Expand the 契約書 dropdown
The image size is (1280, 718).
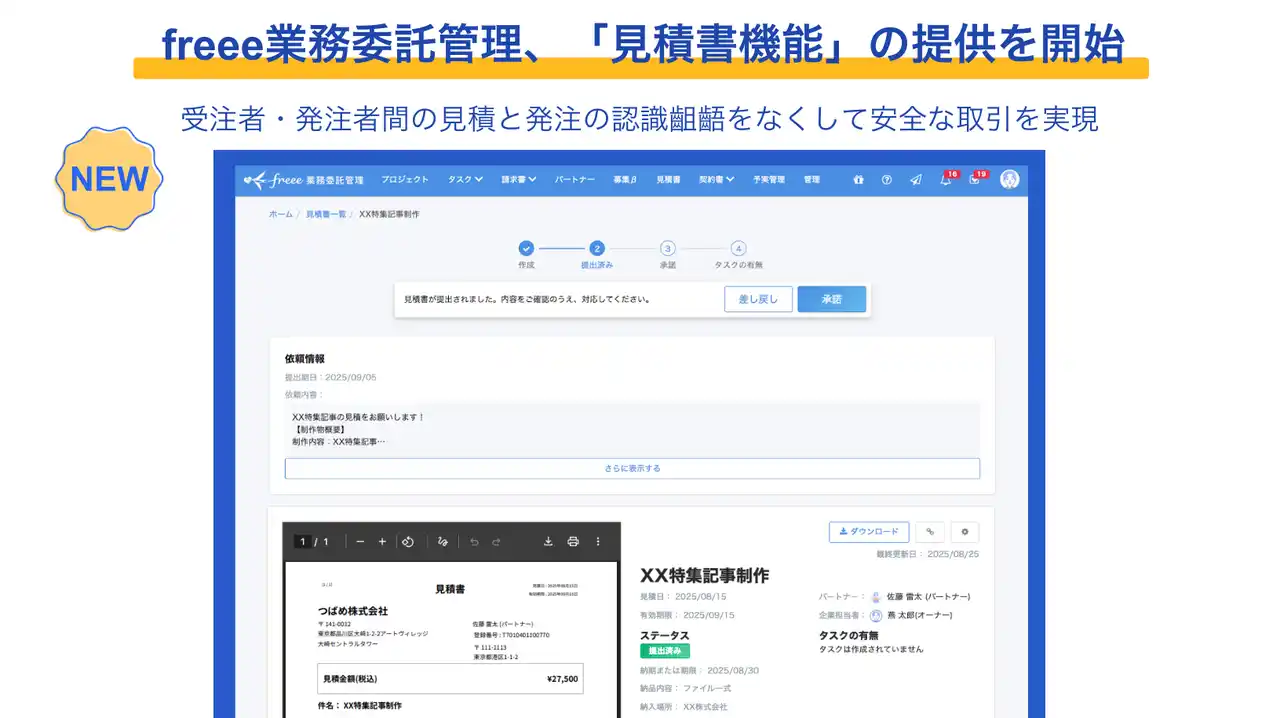coord(714,180)
